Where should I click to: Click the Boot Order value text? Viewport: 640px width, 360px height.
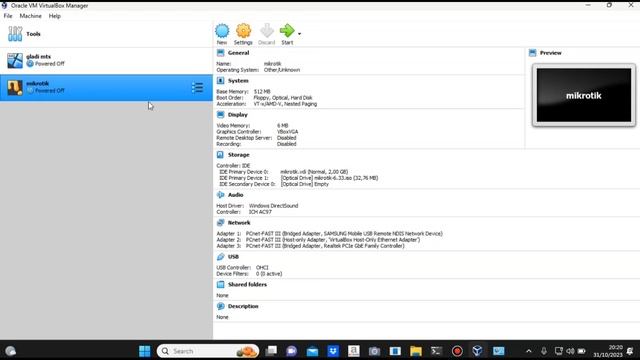[x=283, y=98]
